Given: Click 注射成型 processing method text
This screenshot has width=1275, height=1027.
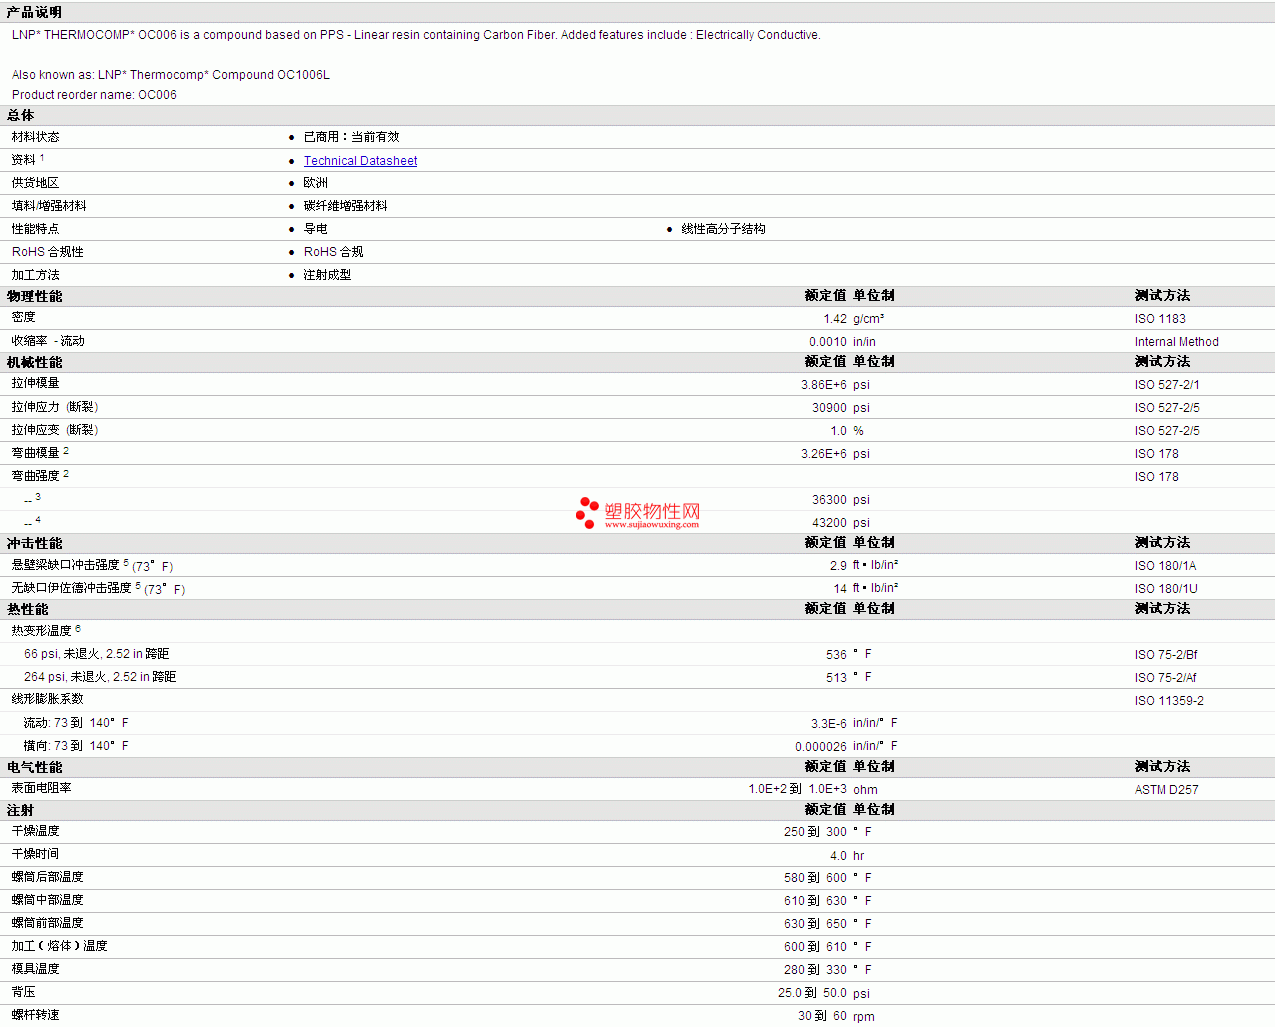Looking at the screenshot, I should point(327,275).
